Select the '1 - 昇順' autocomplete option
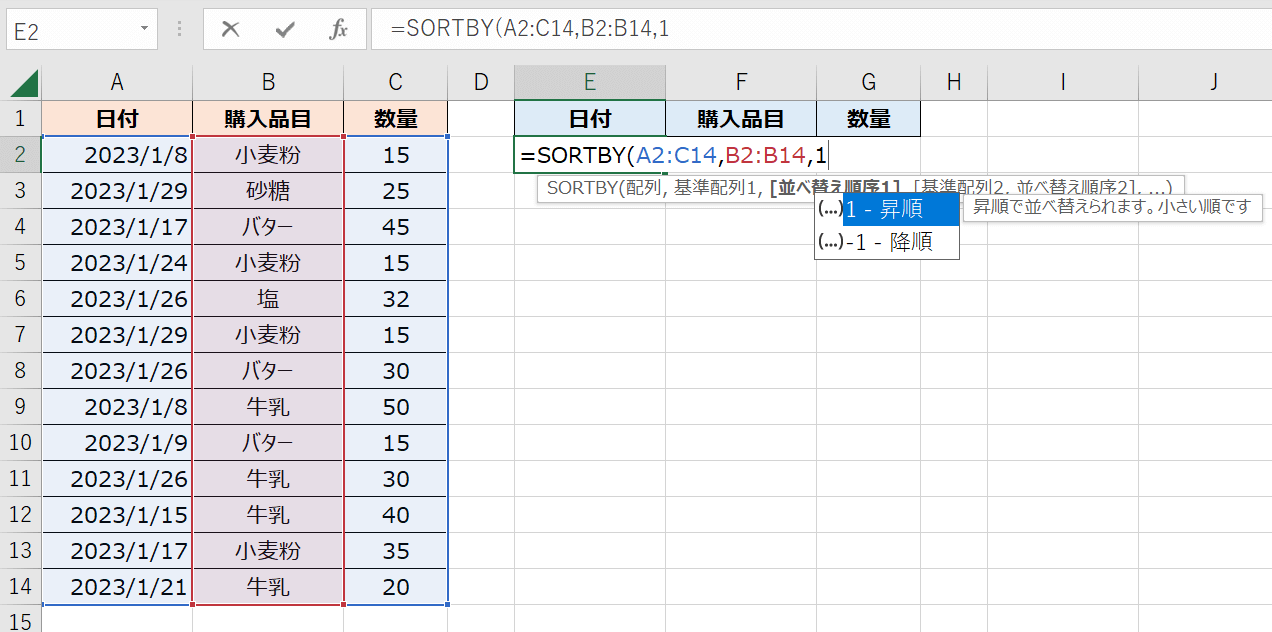Viewport: 1272px width, 632px height. [x=884, y=209]
